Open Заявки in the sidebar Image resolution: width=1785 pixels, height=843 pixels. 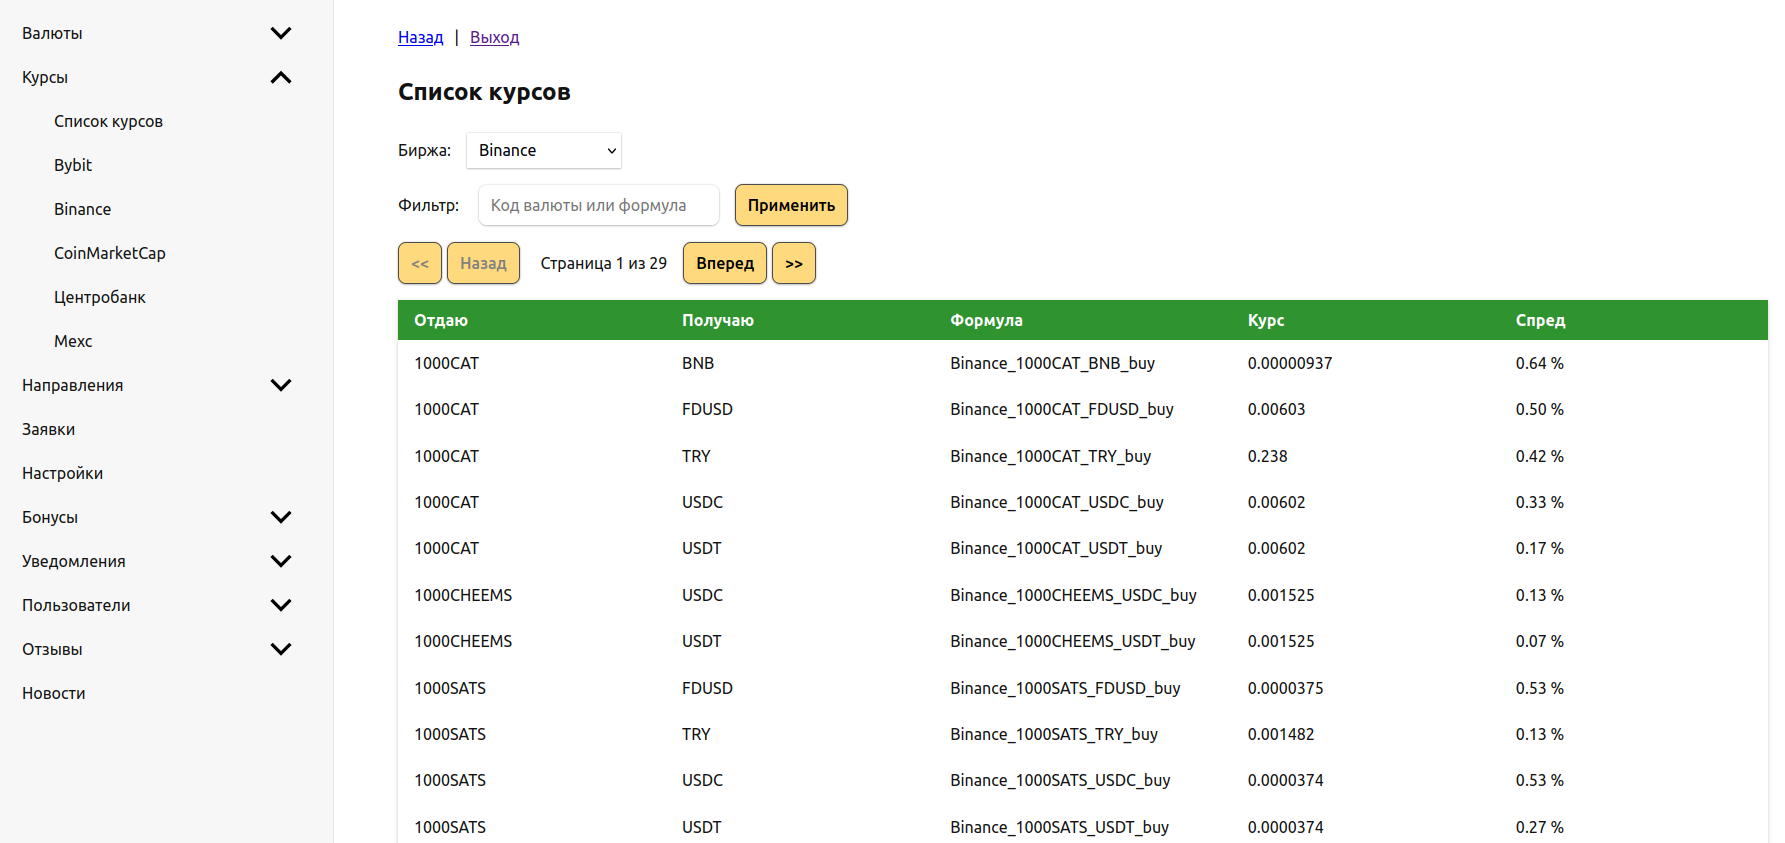[x=49, y=429]
